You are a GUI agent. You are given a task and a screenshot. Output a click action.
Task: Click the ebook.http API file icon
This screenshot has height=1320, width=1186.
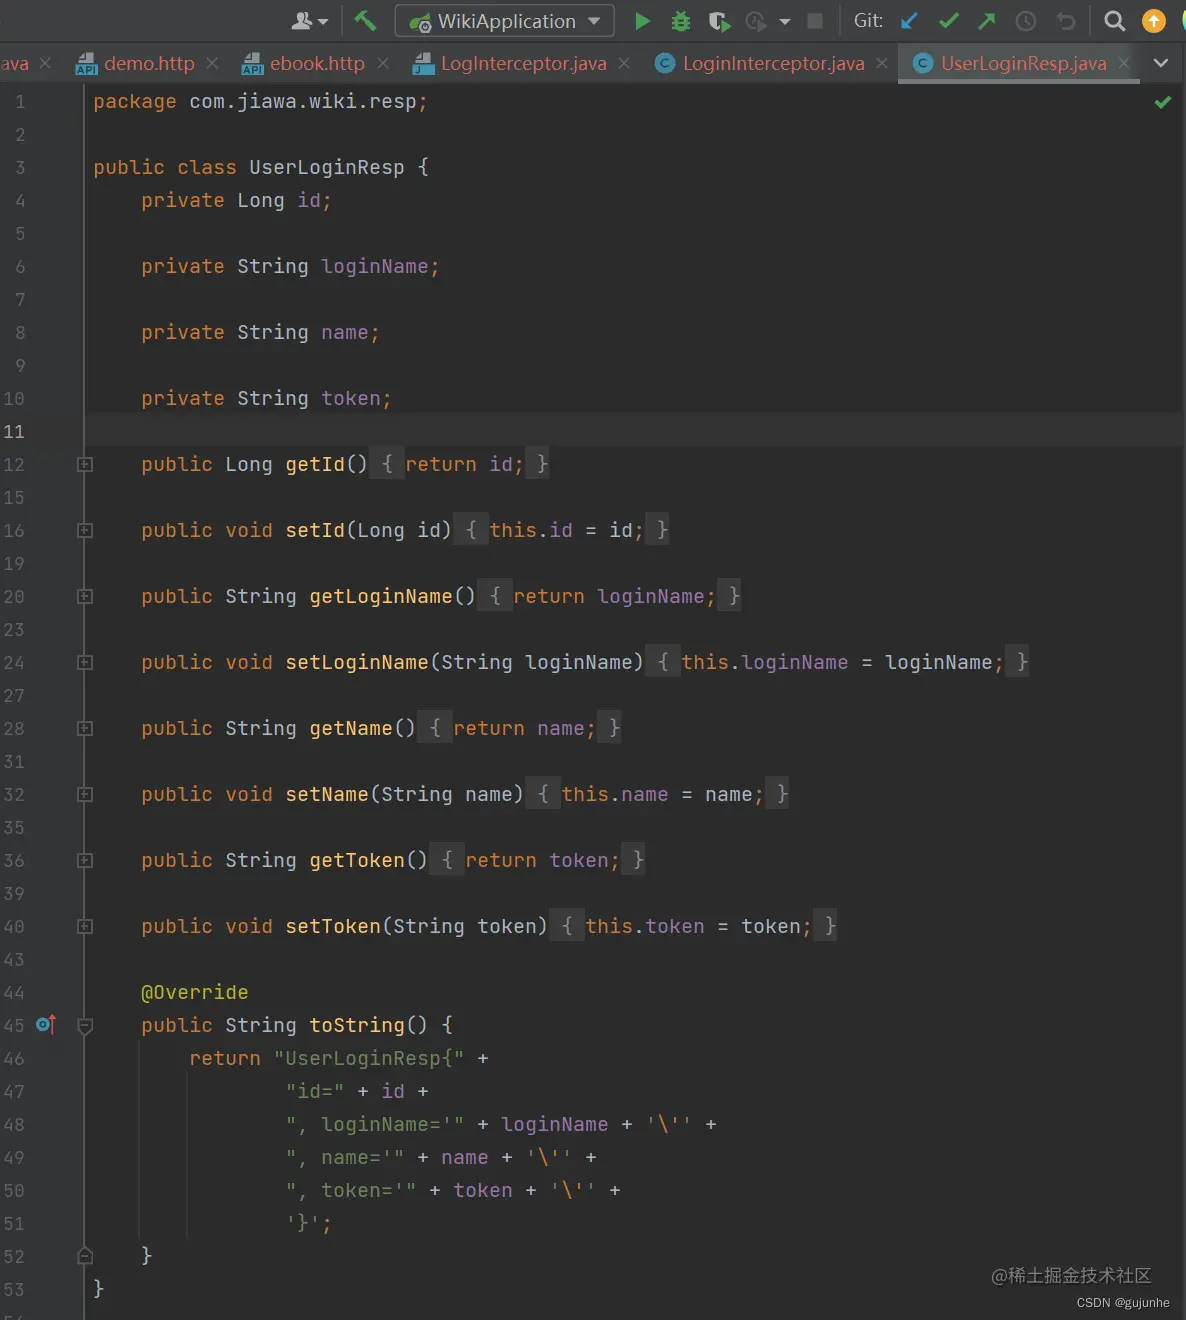[253, 64]
